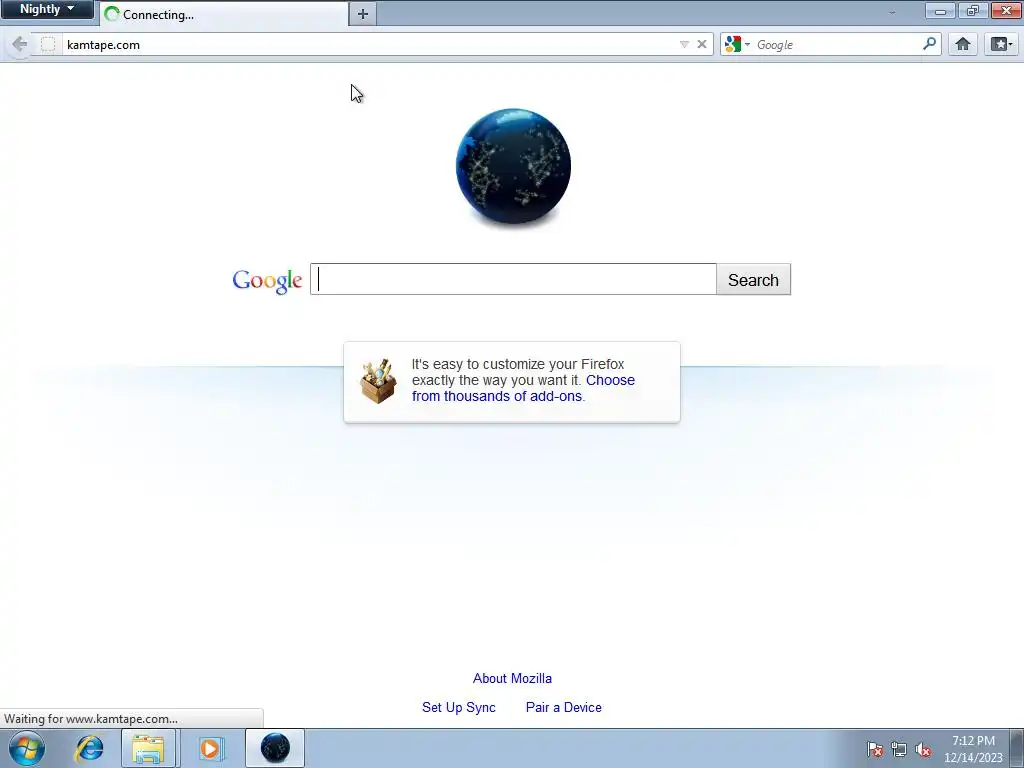
Task: Open the bookmarks menu button
Action: [x=1001, y=44]
